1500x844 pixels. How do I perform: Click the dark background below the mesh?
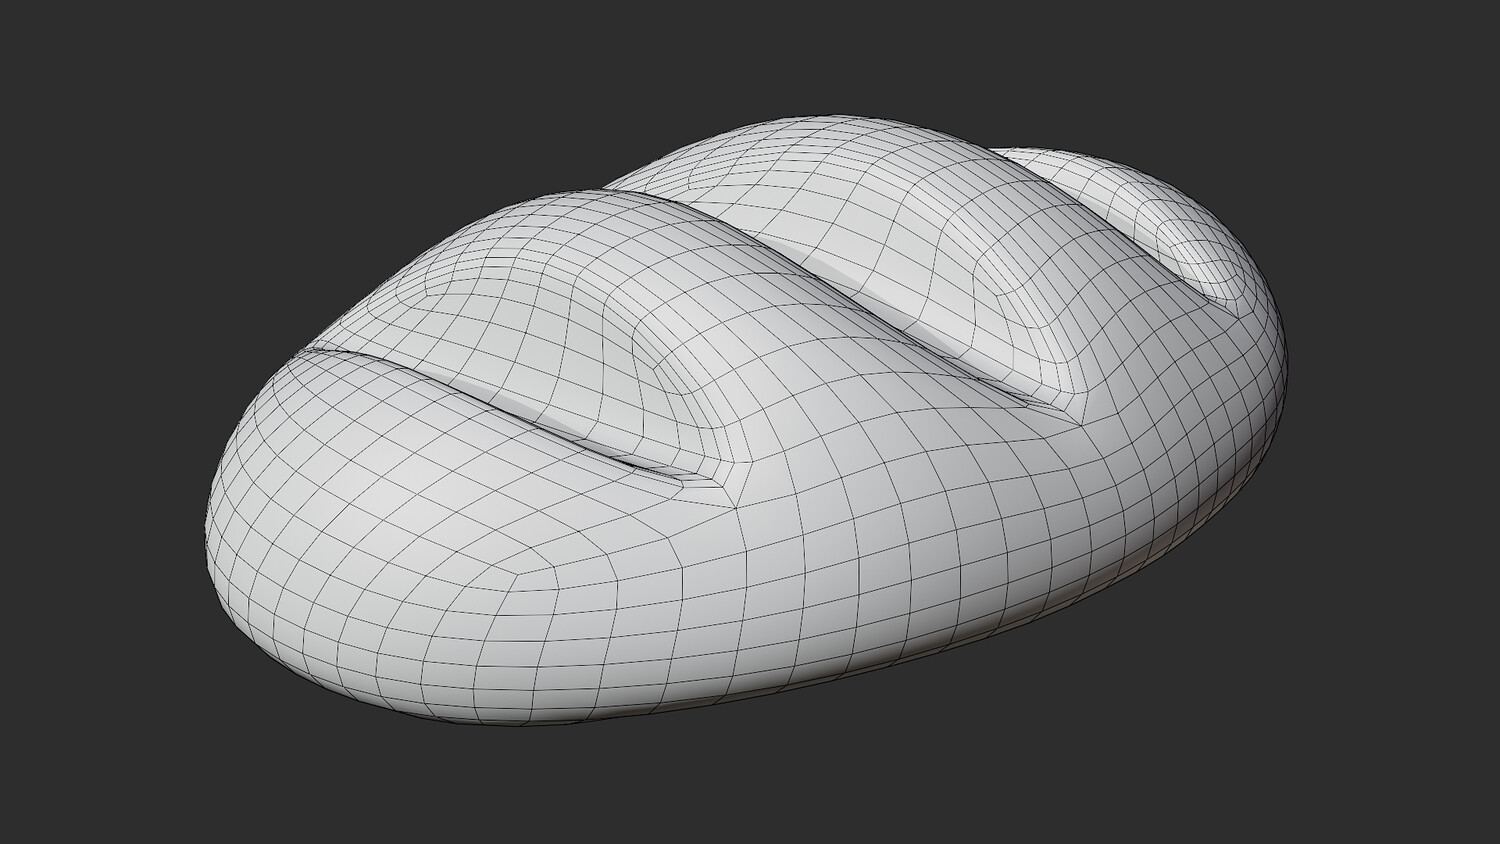tap(750, 790)
